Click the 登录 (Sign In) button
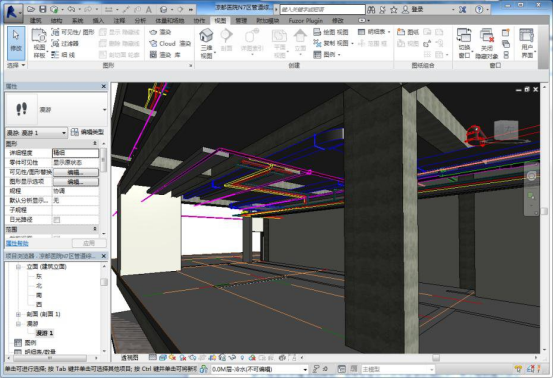This screenshot has width=554, height=379. (413, 10)
